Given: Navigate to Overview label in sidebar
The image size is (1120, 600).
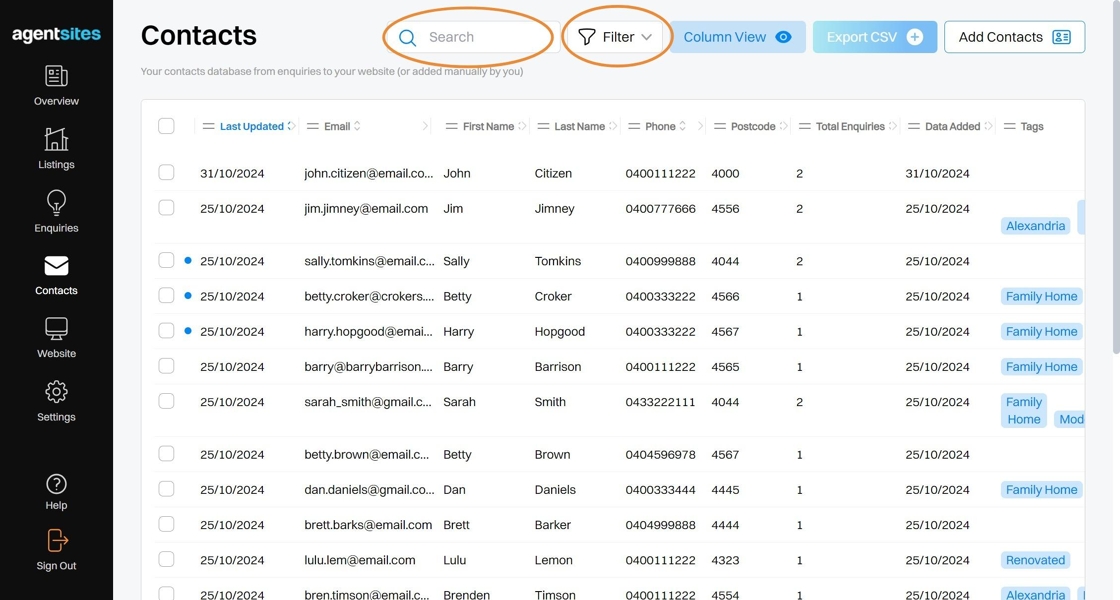Looking at the screenshot, I should click(56, 101).
